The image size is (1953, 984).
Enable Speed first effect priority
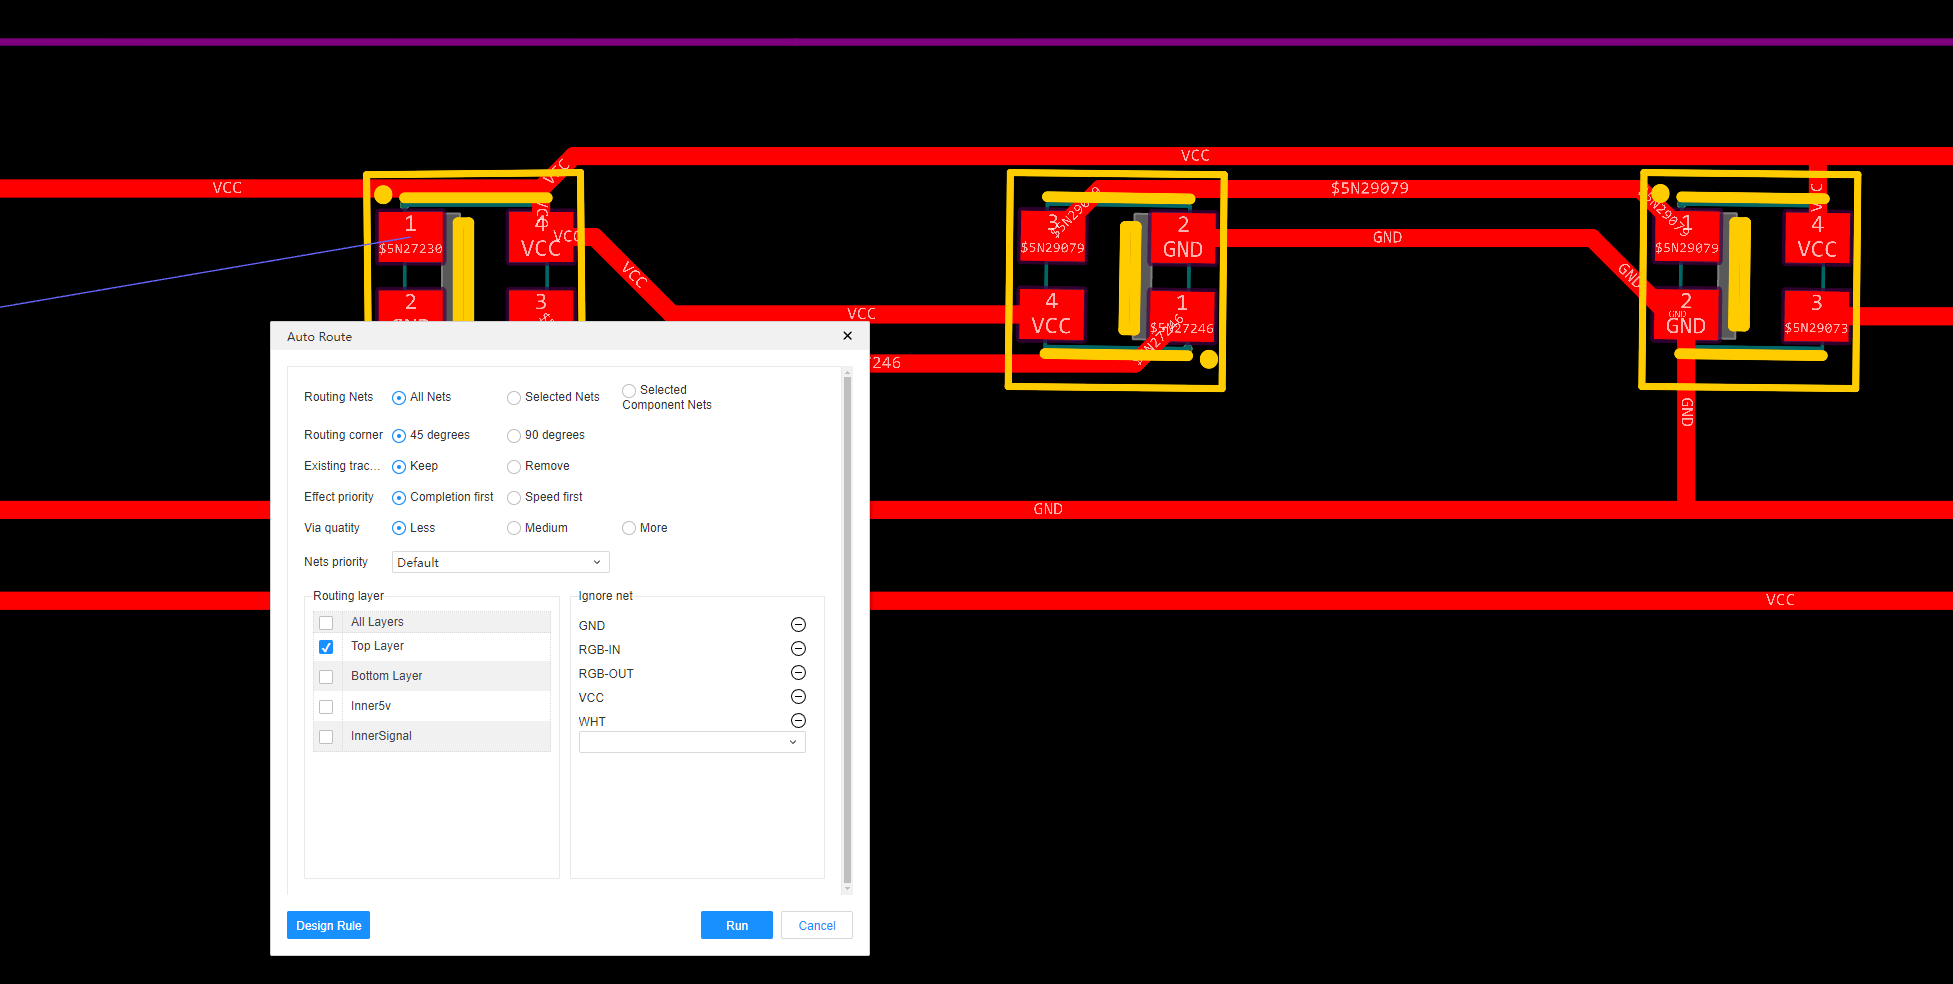514,497
